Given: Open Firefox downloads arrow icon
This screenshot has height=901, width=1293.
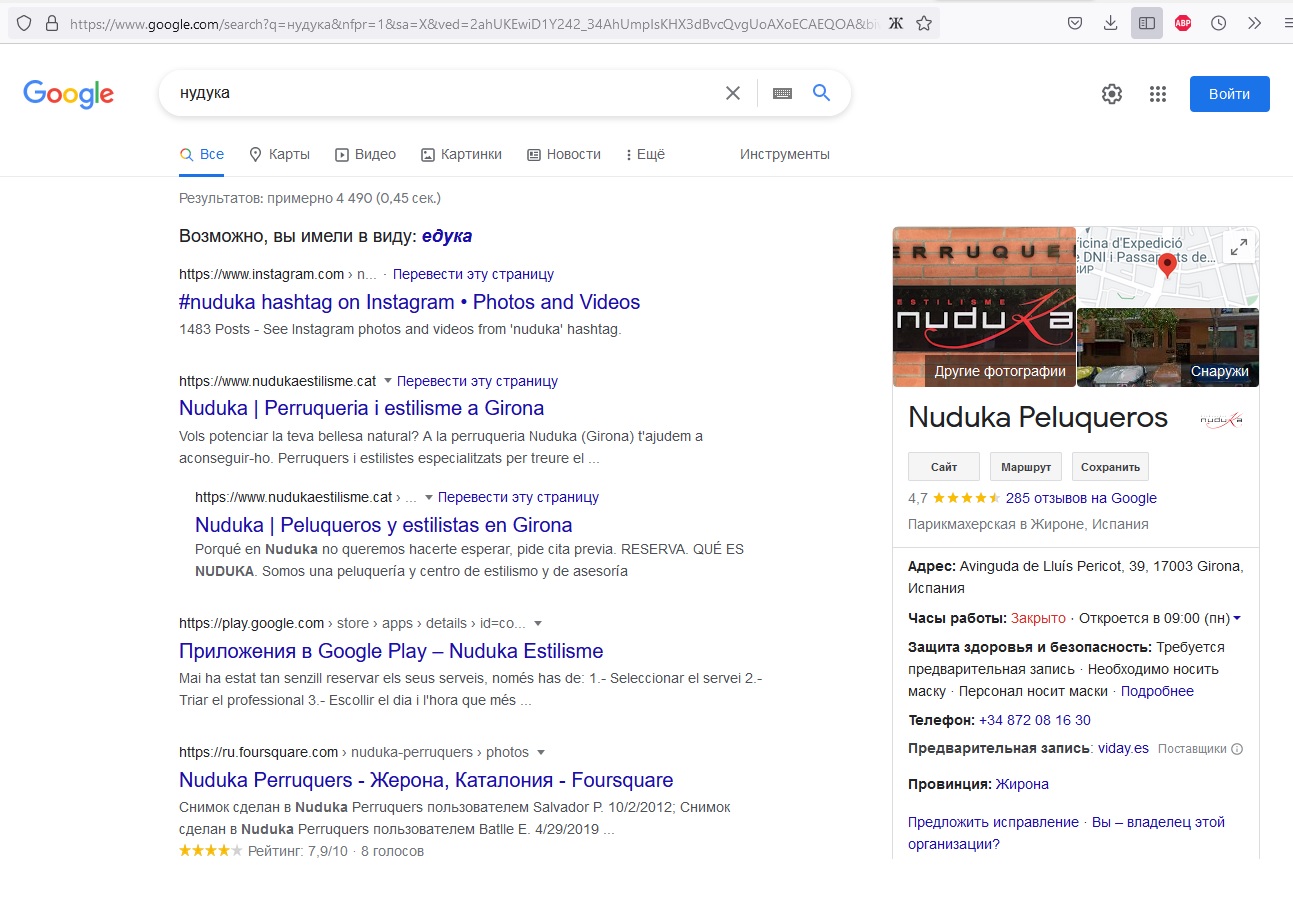Looking at the screenshot, I should click(1110, 23).
